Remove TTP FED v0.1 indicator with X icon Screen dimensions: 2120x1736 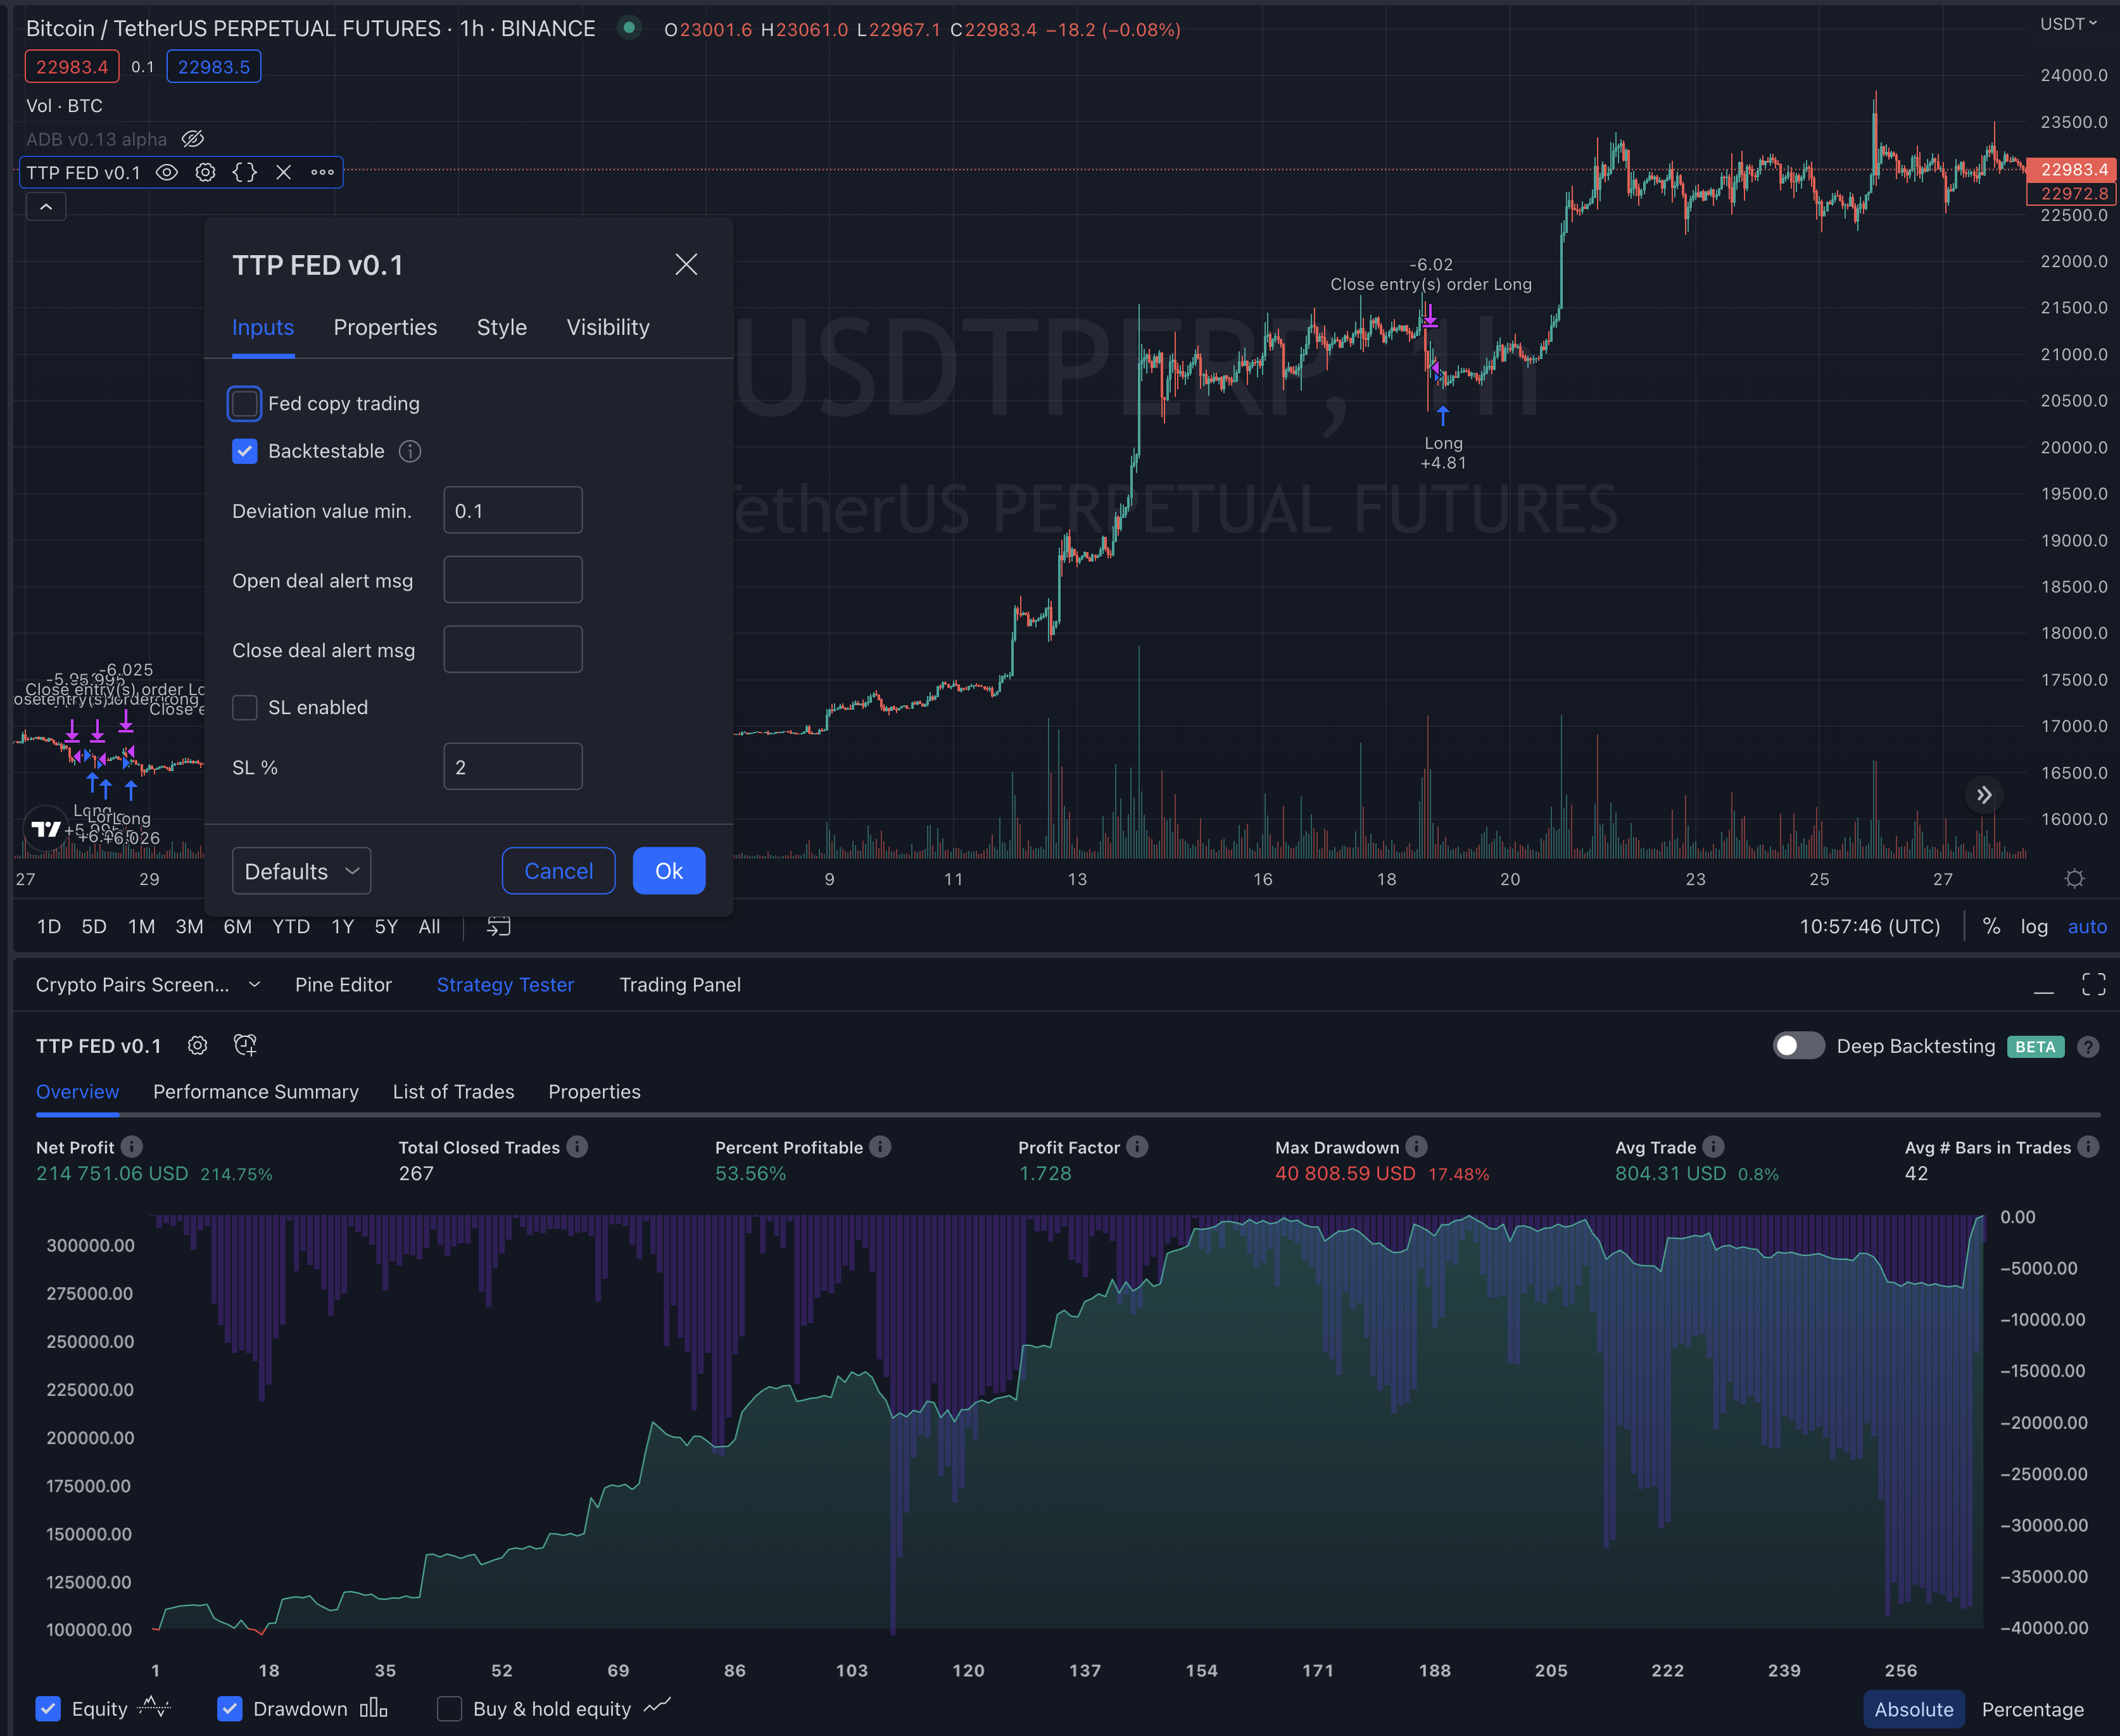pos(284,172)
